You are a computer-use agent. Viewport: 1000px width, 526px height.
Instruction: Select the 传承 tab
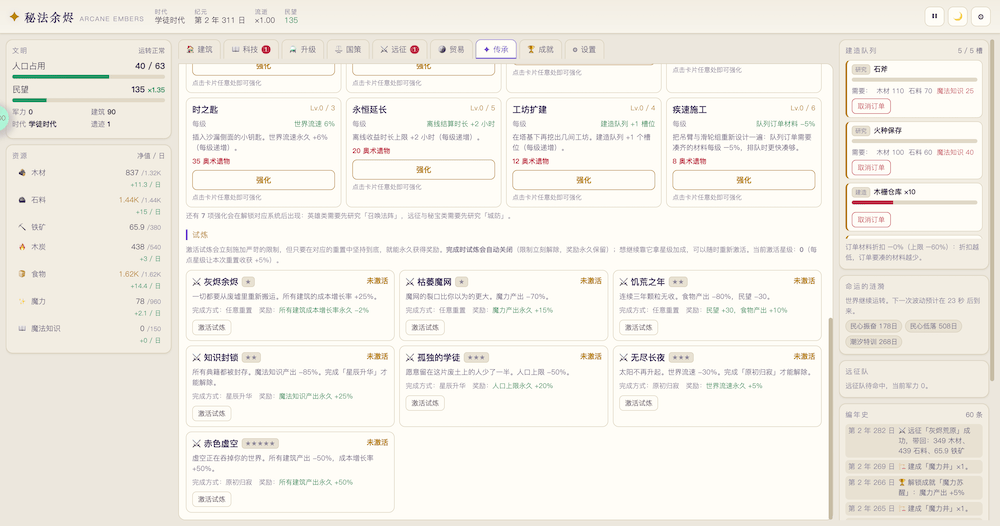pos(496,49)
